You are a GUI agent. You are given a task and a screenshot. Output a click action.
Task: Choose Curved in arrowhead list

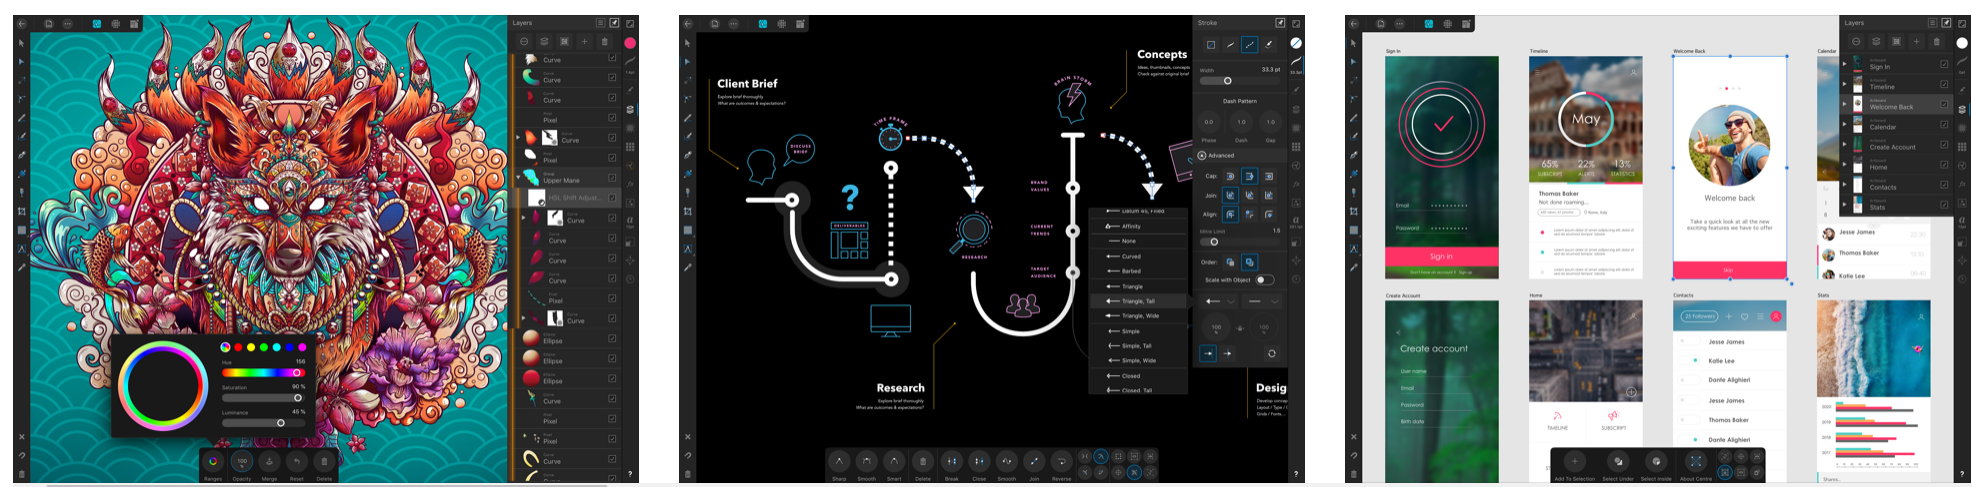pyautogui.click(x=1139, y=256)
